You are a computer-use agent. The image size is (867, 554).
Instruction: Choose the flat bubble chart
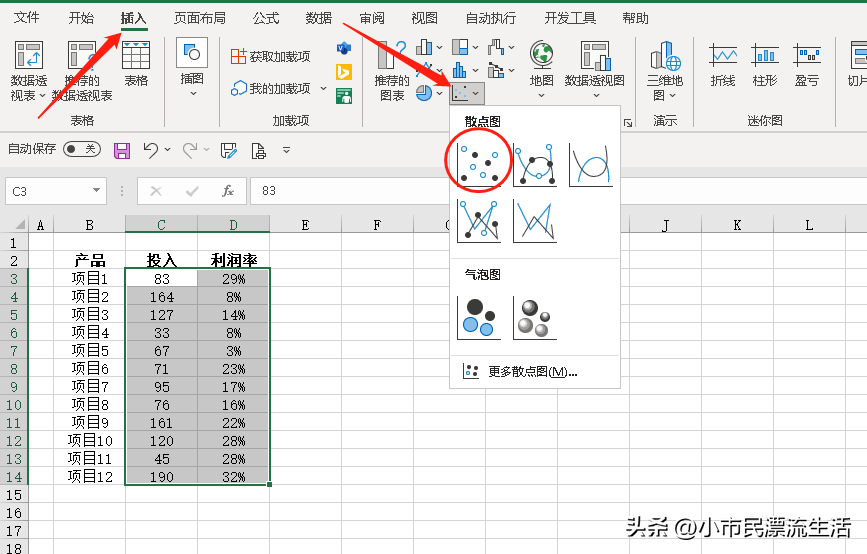479,317
